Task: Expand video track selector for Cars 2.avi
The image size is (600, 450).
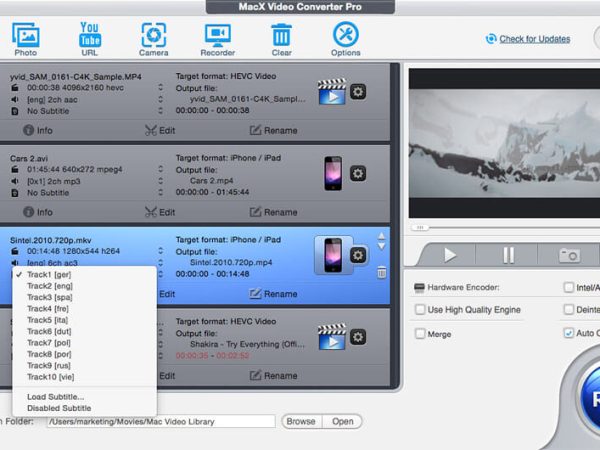Action: click(x=160, y=170)
